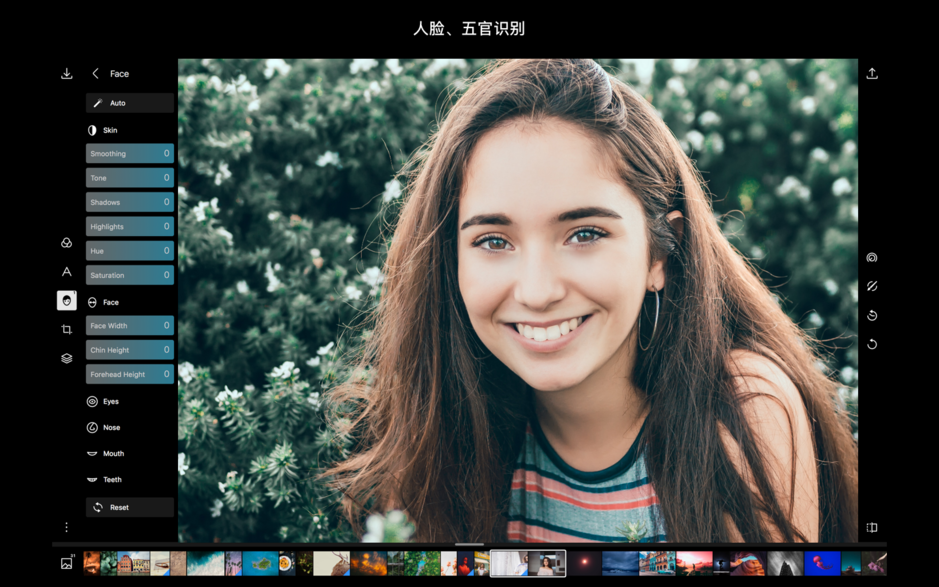
Task: Click the import image icon top left
Action: (66, 73)
